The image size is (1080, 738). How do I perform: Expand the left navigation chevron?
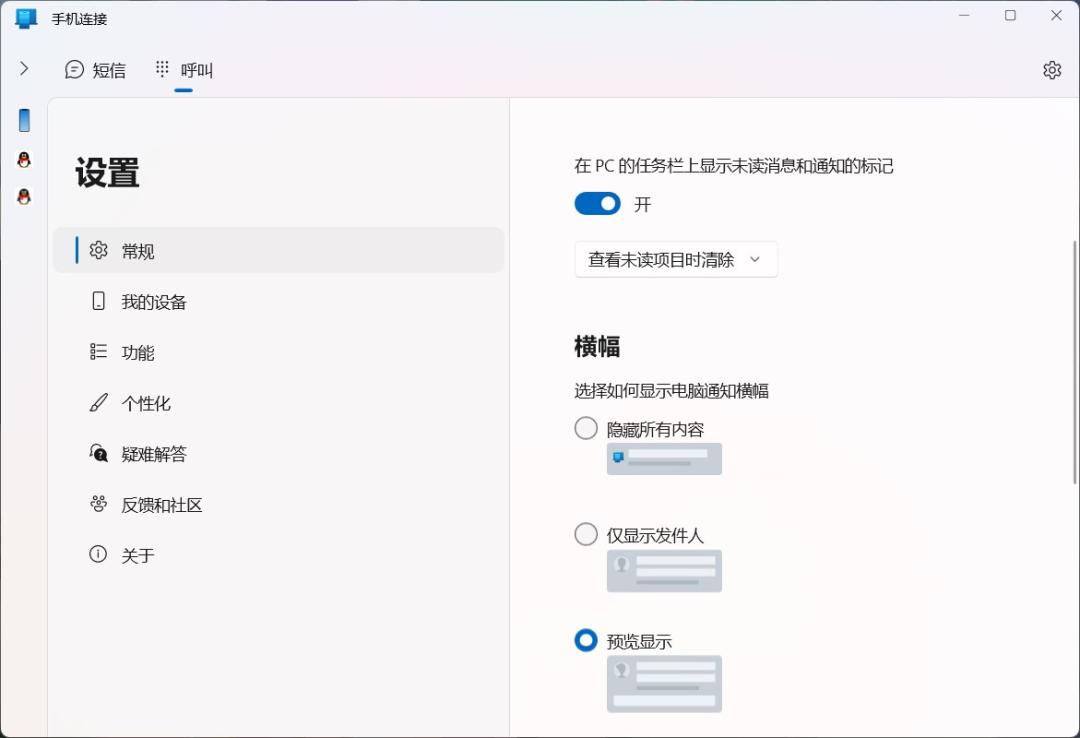pyautogui.click(x=24, y=68)
